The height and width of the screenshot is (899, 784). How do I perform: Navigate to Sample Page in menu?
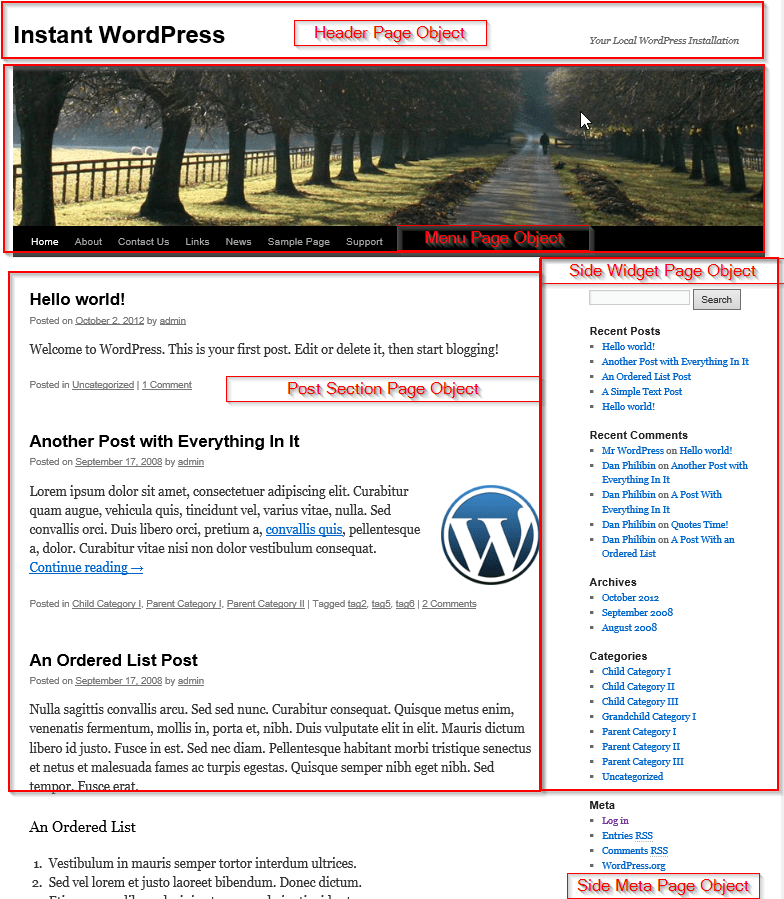click(299, 242)
